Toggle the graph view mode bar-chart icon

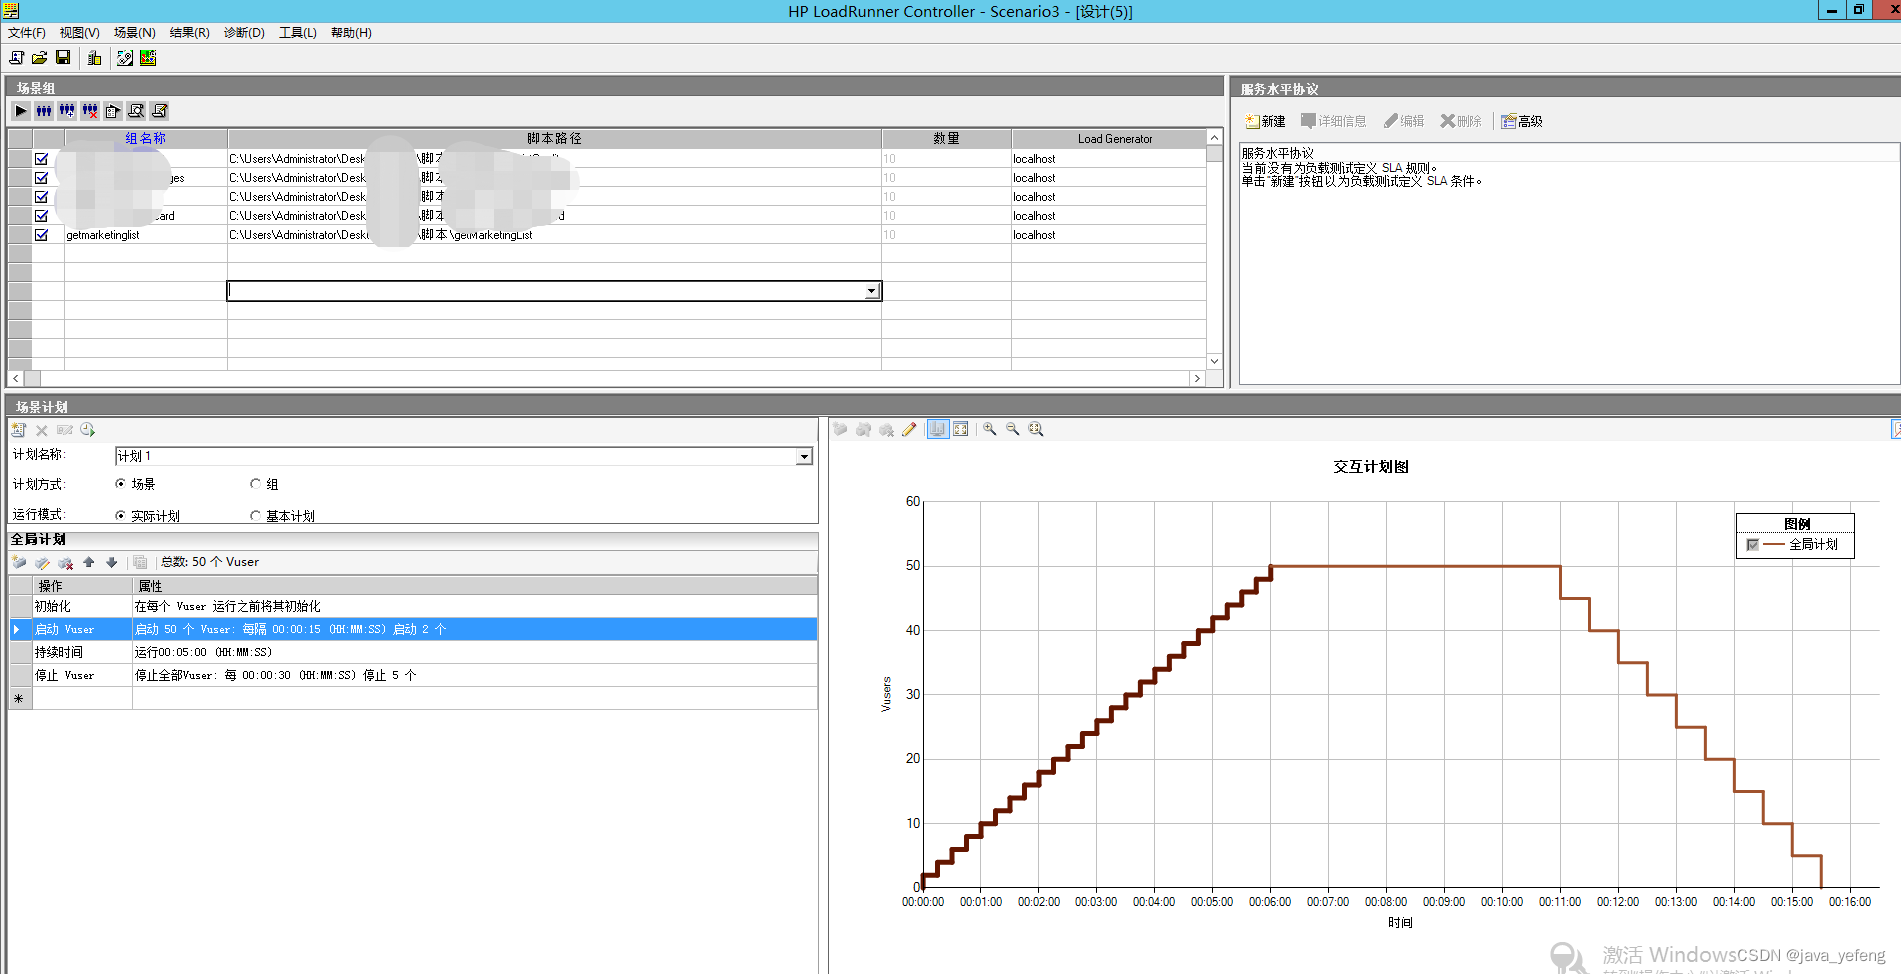(937, 429)
